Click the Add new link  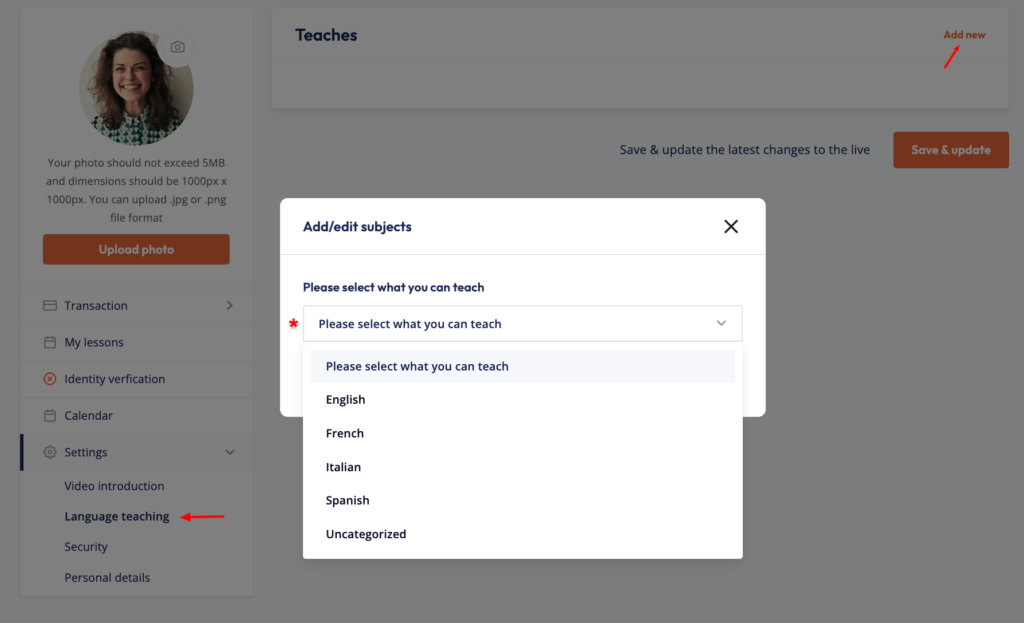[964, 35]
